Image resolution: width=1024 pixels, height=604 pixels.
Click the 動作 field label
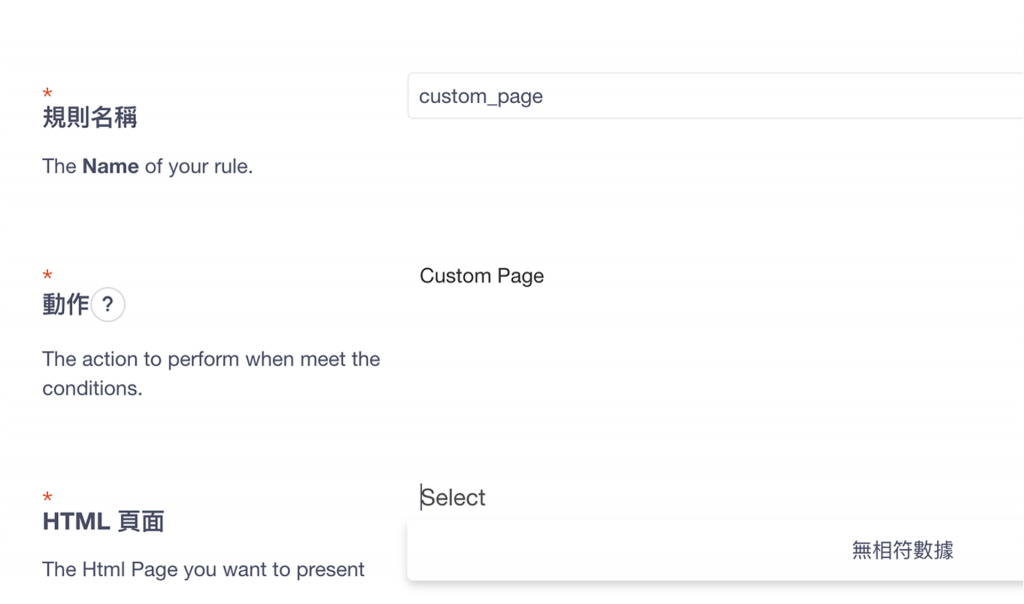coord(65,305)
